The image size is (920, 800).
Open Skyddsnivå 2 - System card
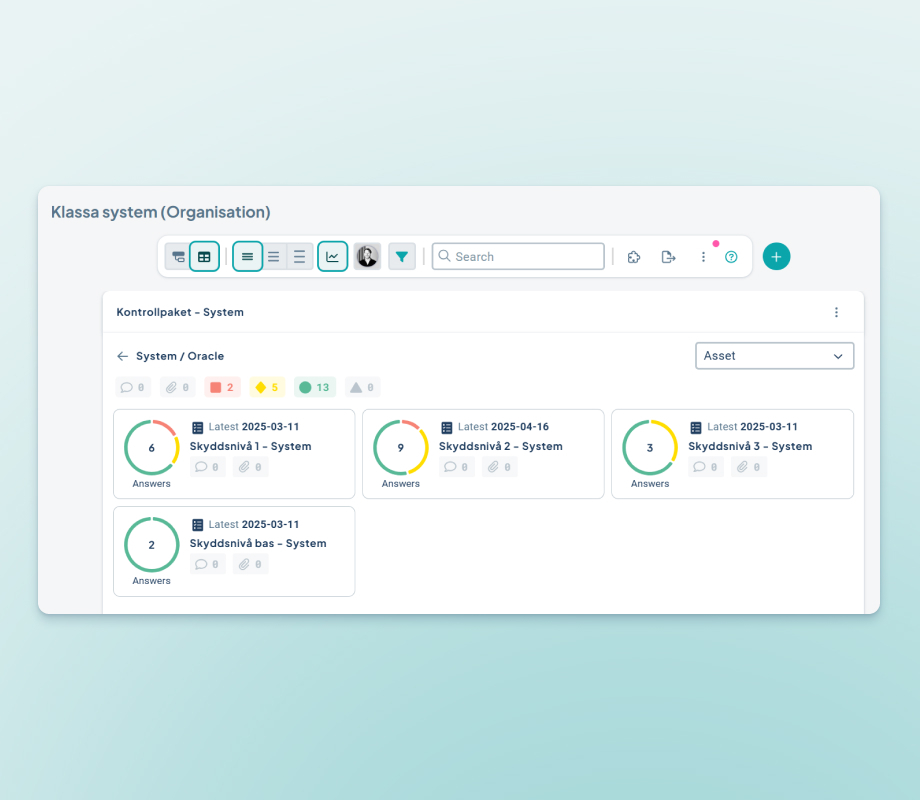coord(500,446)
